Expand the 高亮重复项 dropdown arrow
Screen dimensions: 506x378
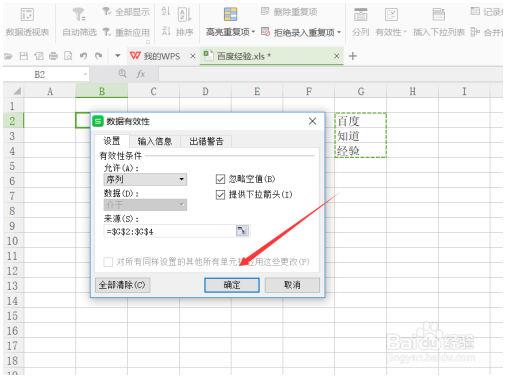tap(253, 32)
